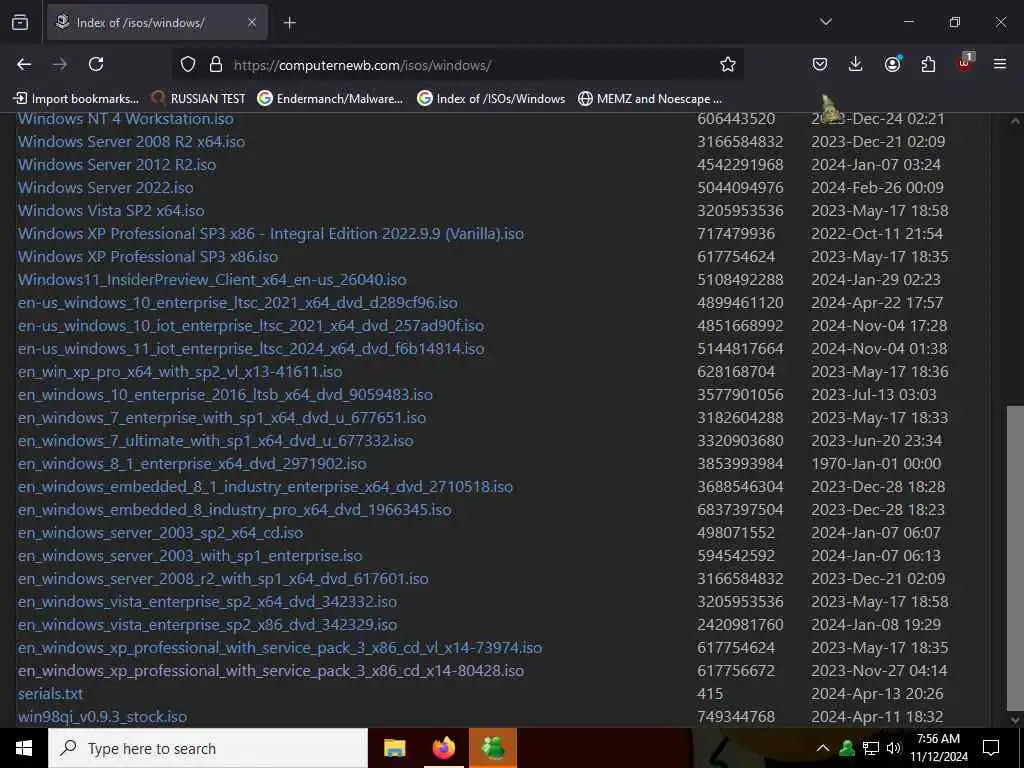1024x768 pixels.
Task: Open the Windows Start menu
Action: [x=24, y=748]
